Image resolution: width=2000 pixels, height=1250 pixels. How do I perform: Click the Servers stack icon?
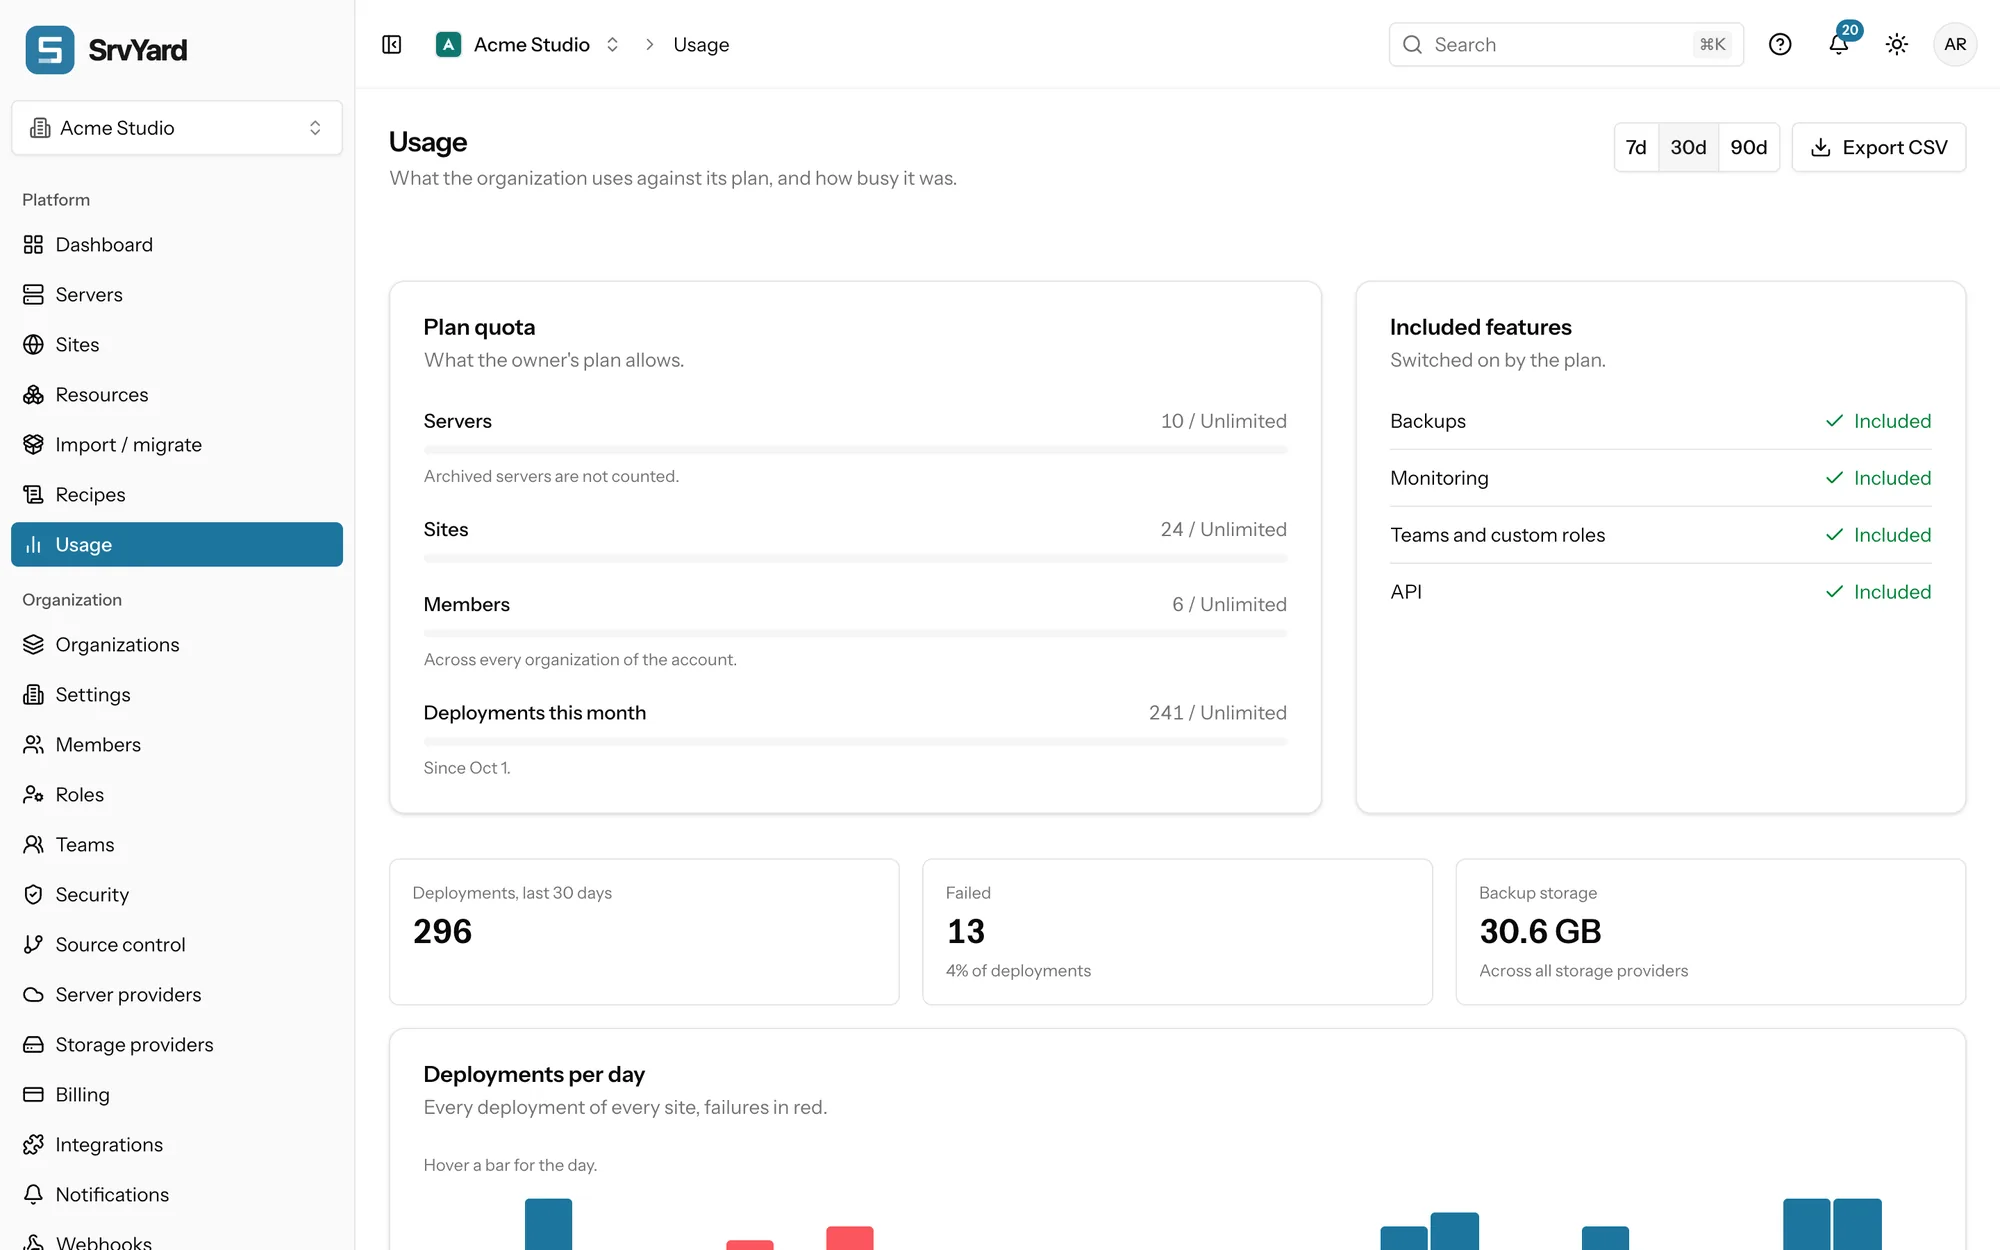[x=34, y=295]
